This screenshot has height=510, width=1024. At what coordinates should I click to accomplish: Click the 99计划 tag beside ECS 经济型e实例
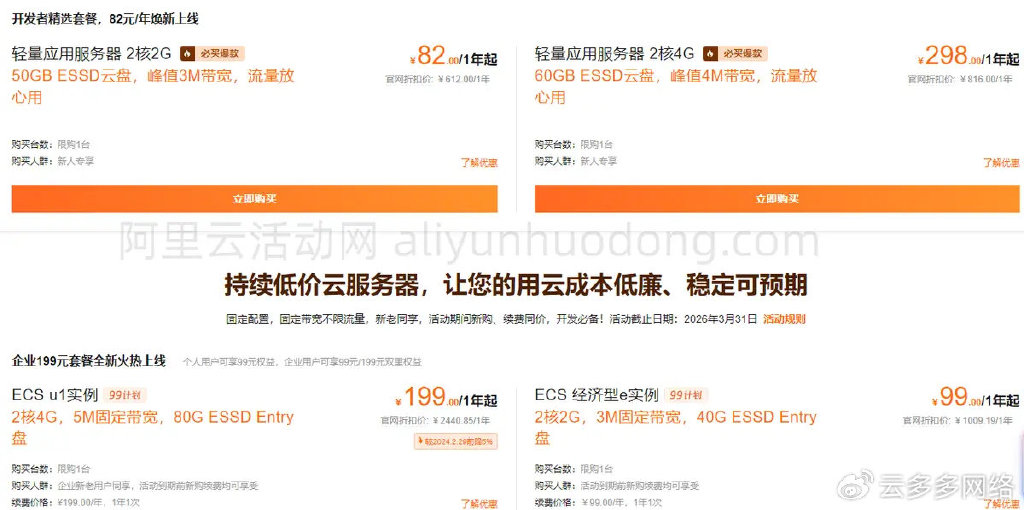pyautogui.click(x=686, y=395)
